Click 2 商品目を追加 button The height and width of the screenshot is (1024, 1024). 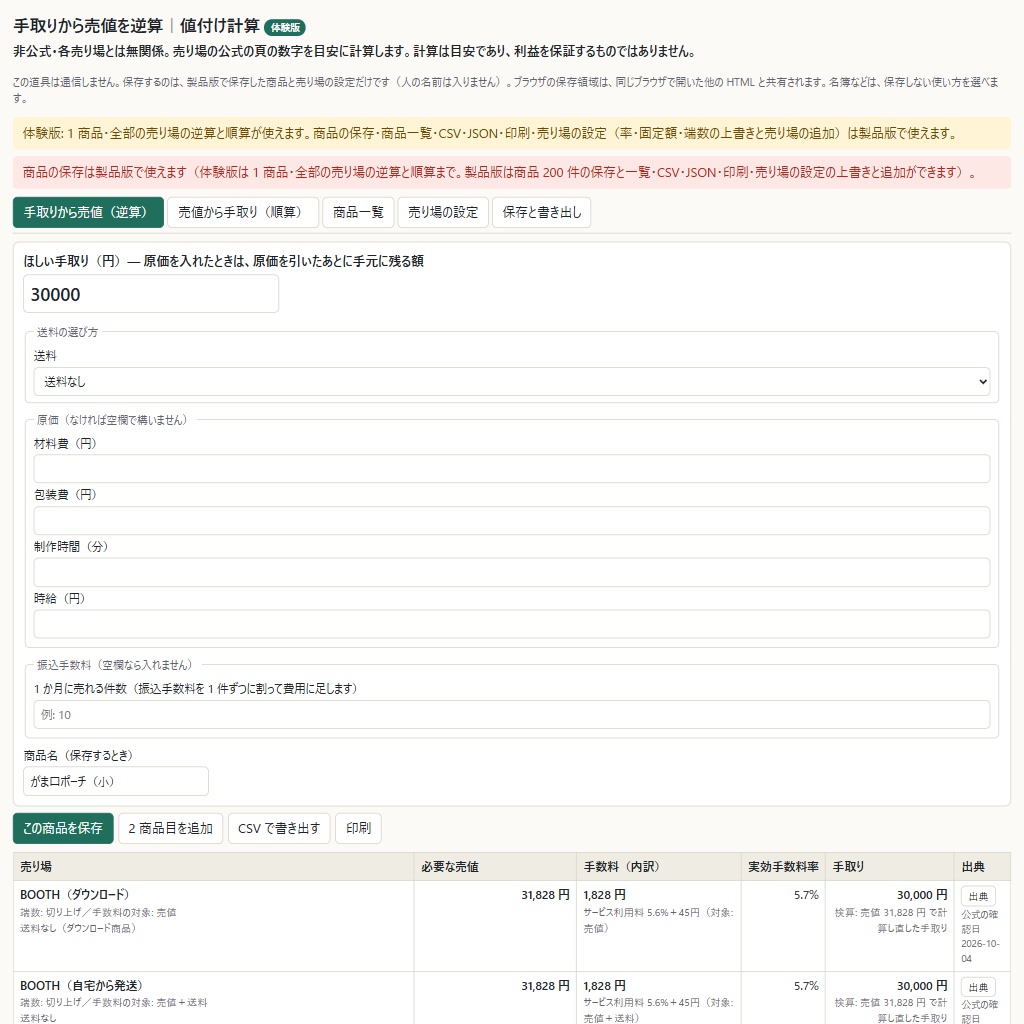point(170,828)
